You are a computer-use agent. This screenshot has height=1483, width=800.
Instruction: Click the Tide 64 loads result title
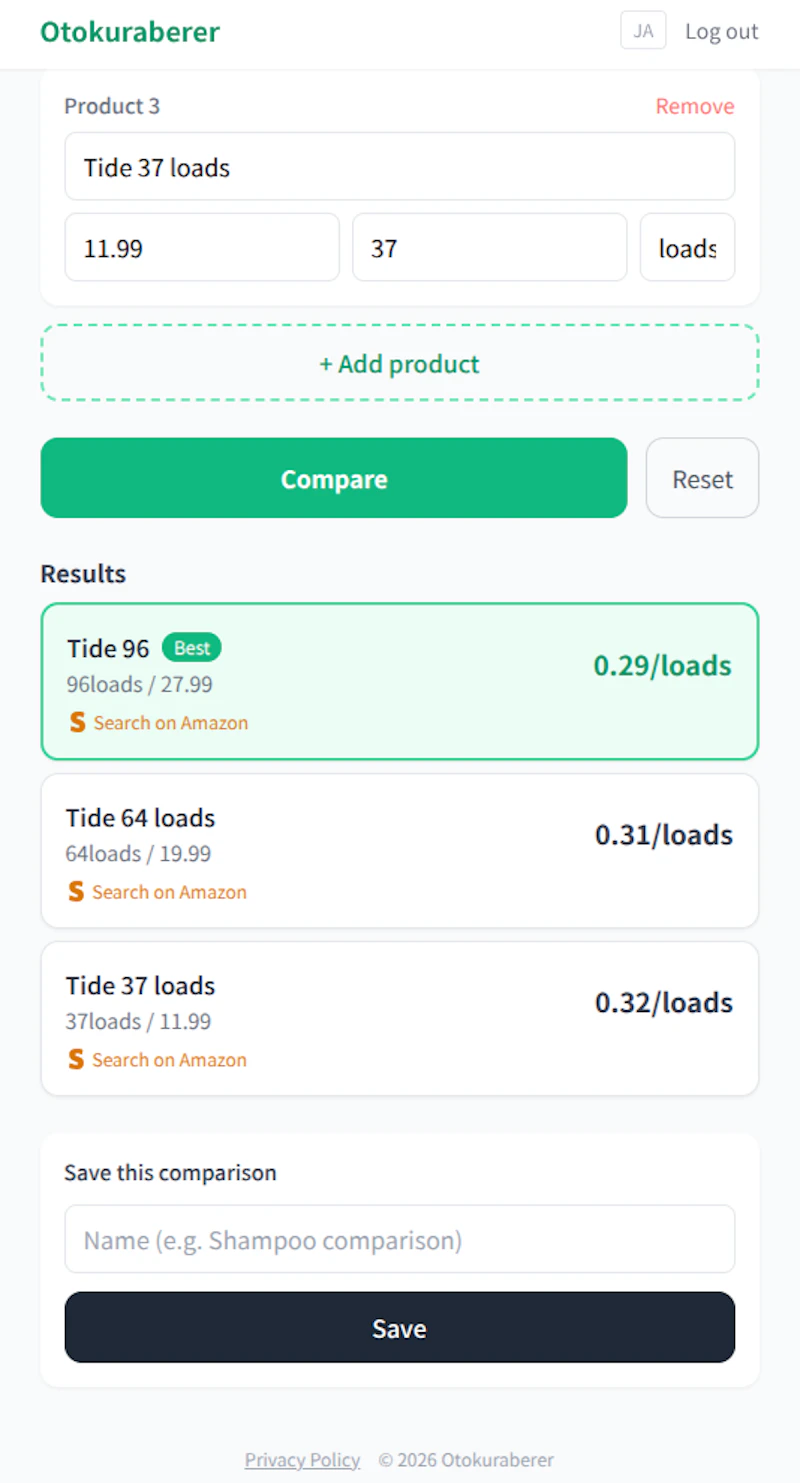(141, 818)
